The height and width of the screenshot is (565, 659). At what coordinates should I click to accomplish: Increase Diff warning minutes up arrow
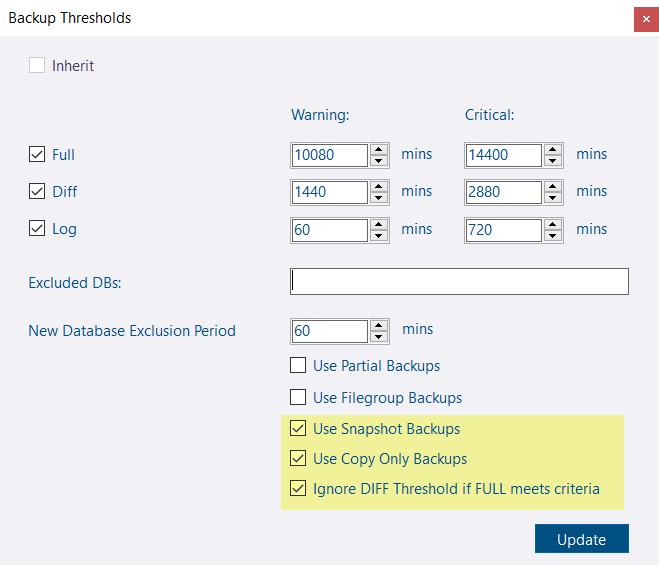point(379,187)
